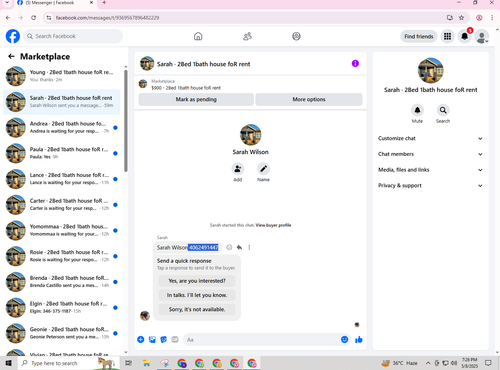The width and height of the screenshot is (500, 370).
Task: Click Sarah Wilson profile picture in chat
Action: (x=250, y=134)
